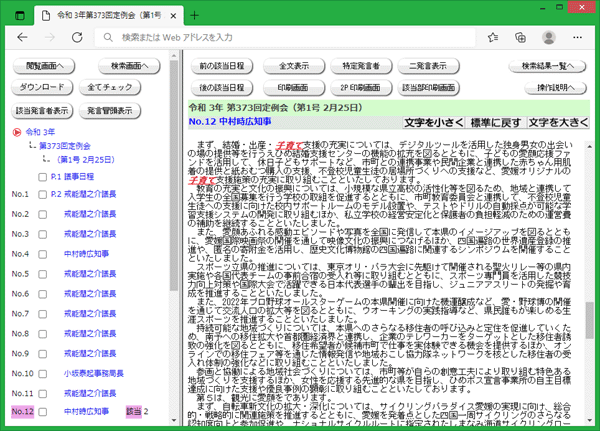The image size is (600, 431).
Task: Open the No.10 小坂泰起事務局長 link
Action: tap(94, 374)
